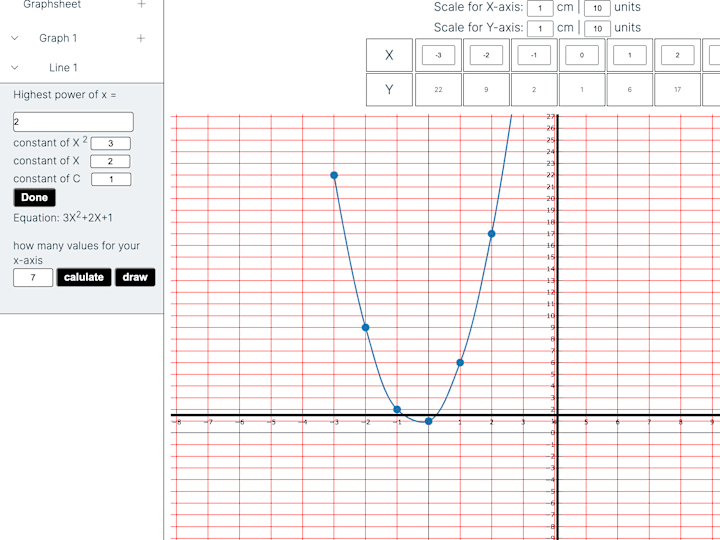The image size is (720, 540).
Task: Select the Graphsheet tree item
Action: (x=52, y=5)
